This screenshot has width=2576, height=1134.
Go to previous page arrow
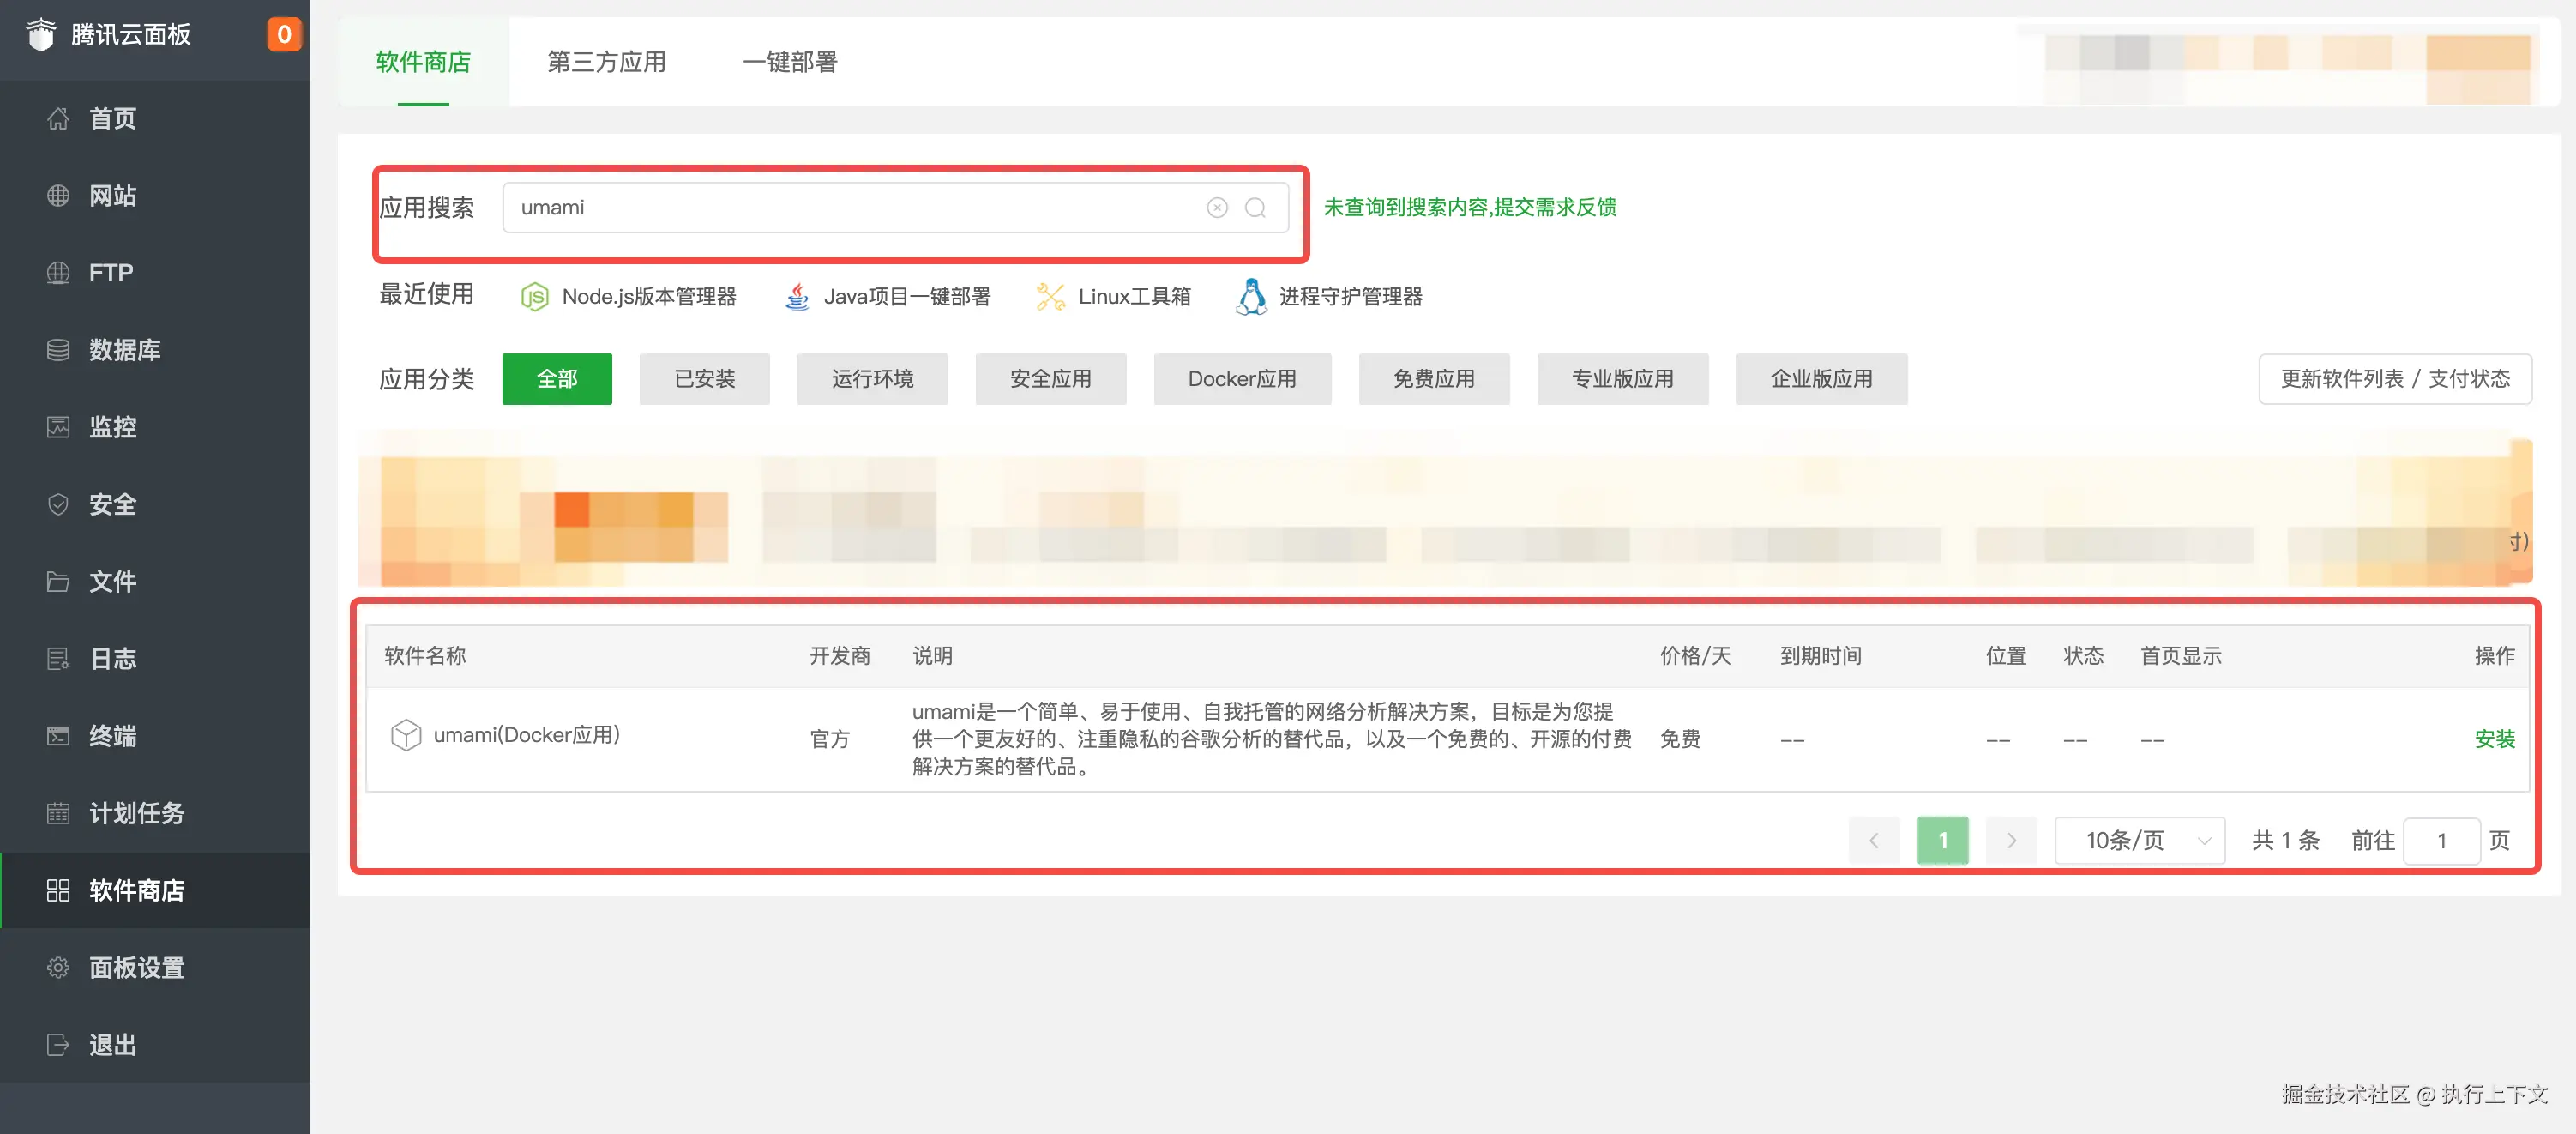1874,841
